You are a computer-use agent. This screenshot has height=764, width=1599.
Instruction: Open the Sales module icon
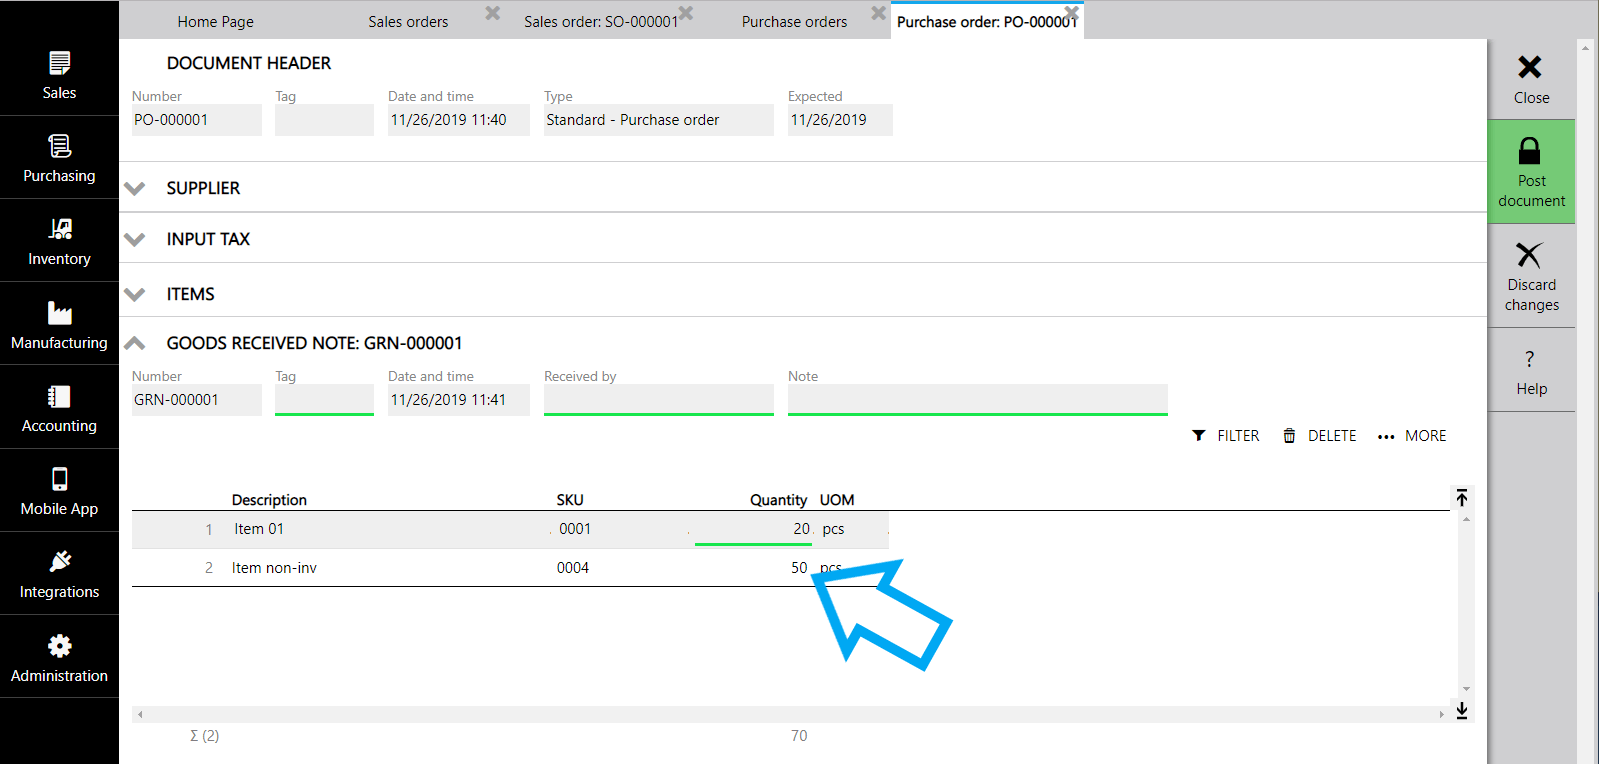tap(59, 64)
